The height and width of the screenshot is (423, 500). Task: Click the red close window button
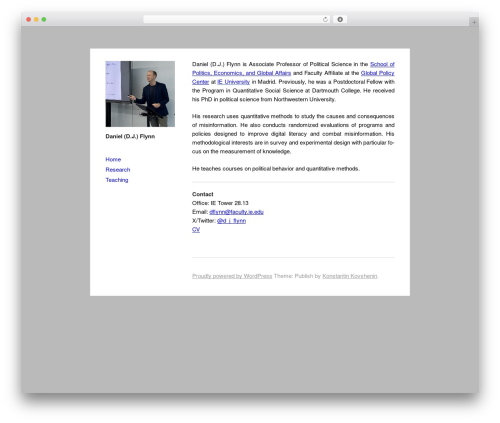click(29, 19)
